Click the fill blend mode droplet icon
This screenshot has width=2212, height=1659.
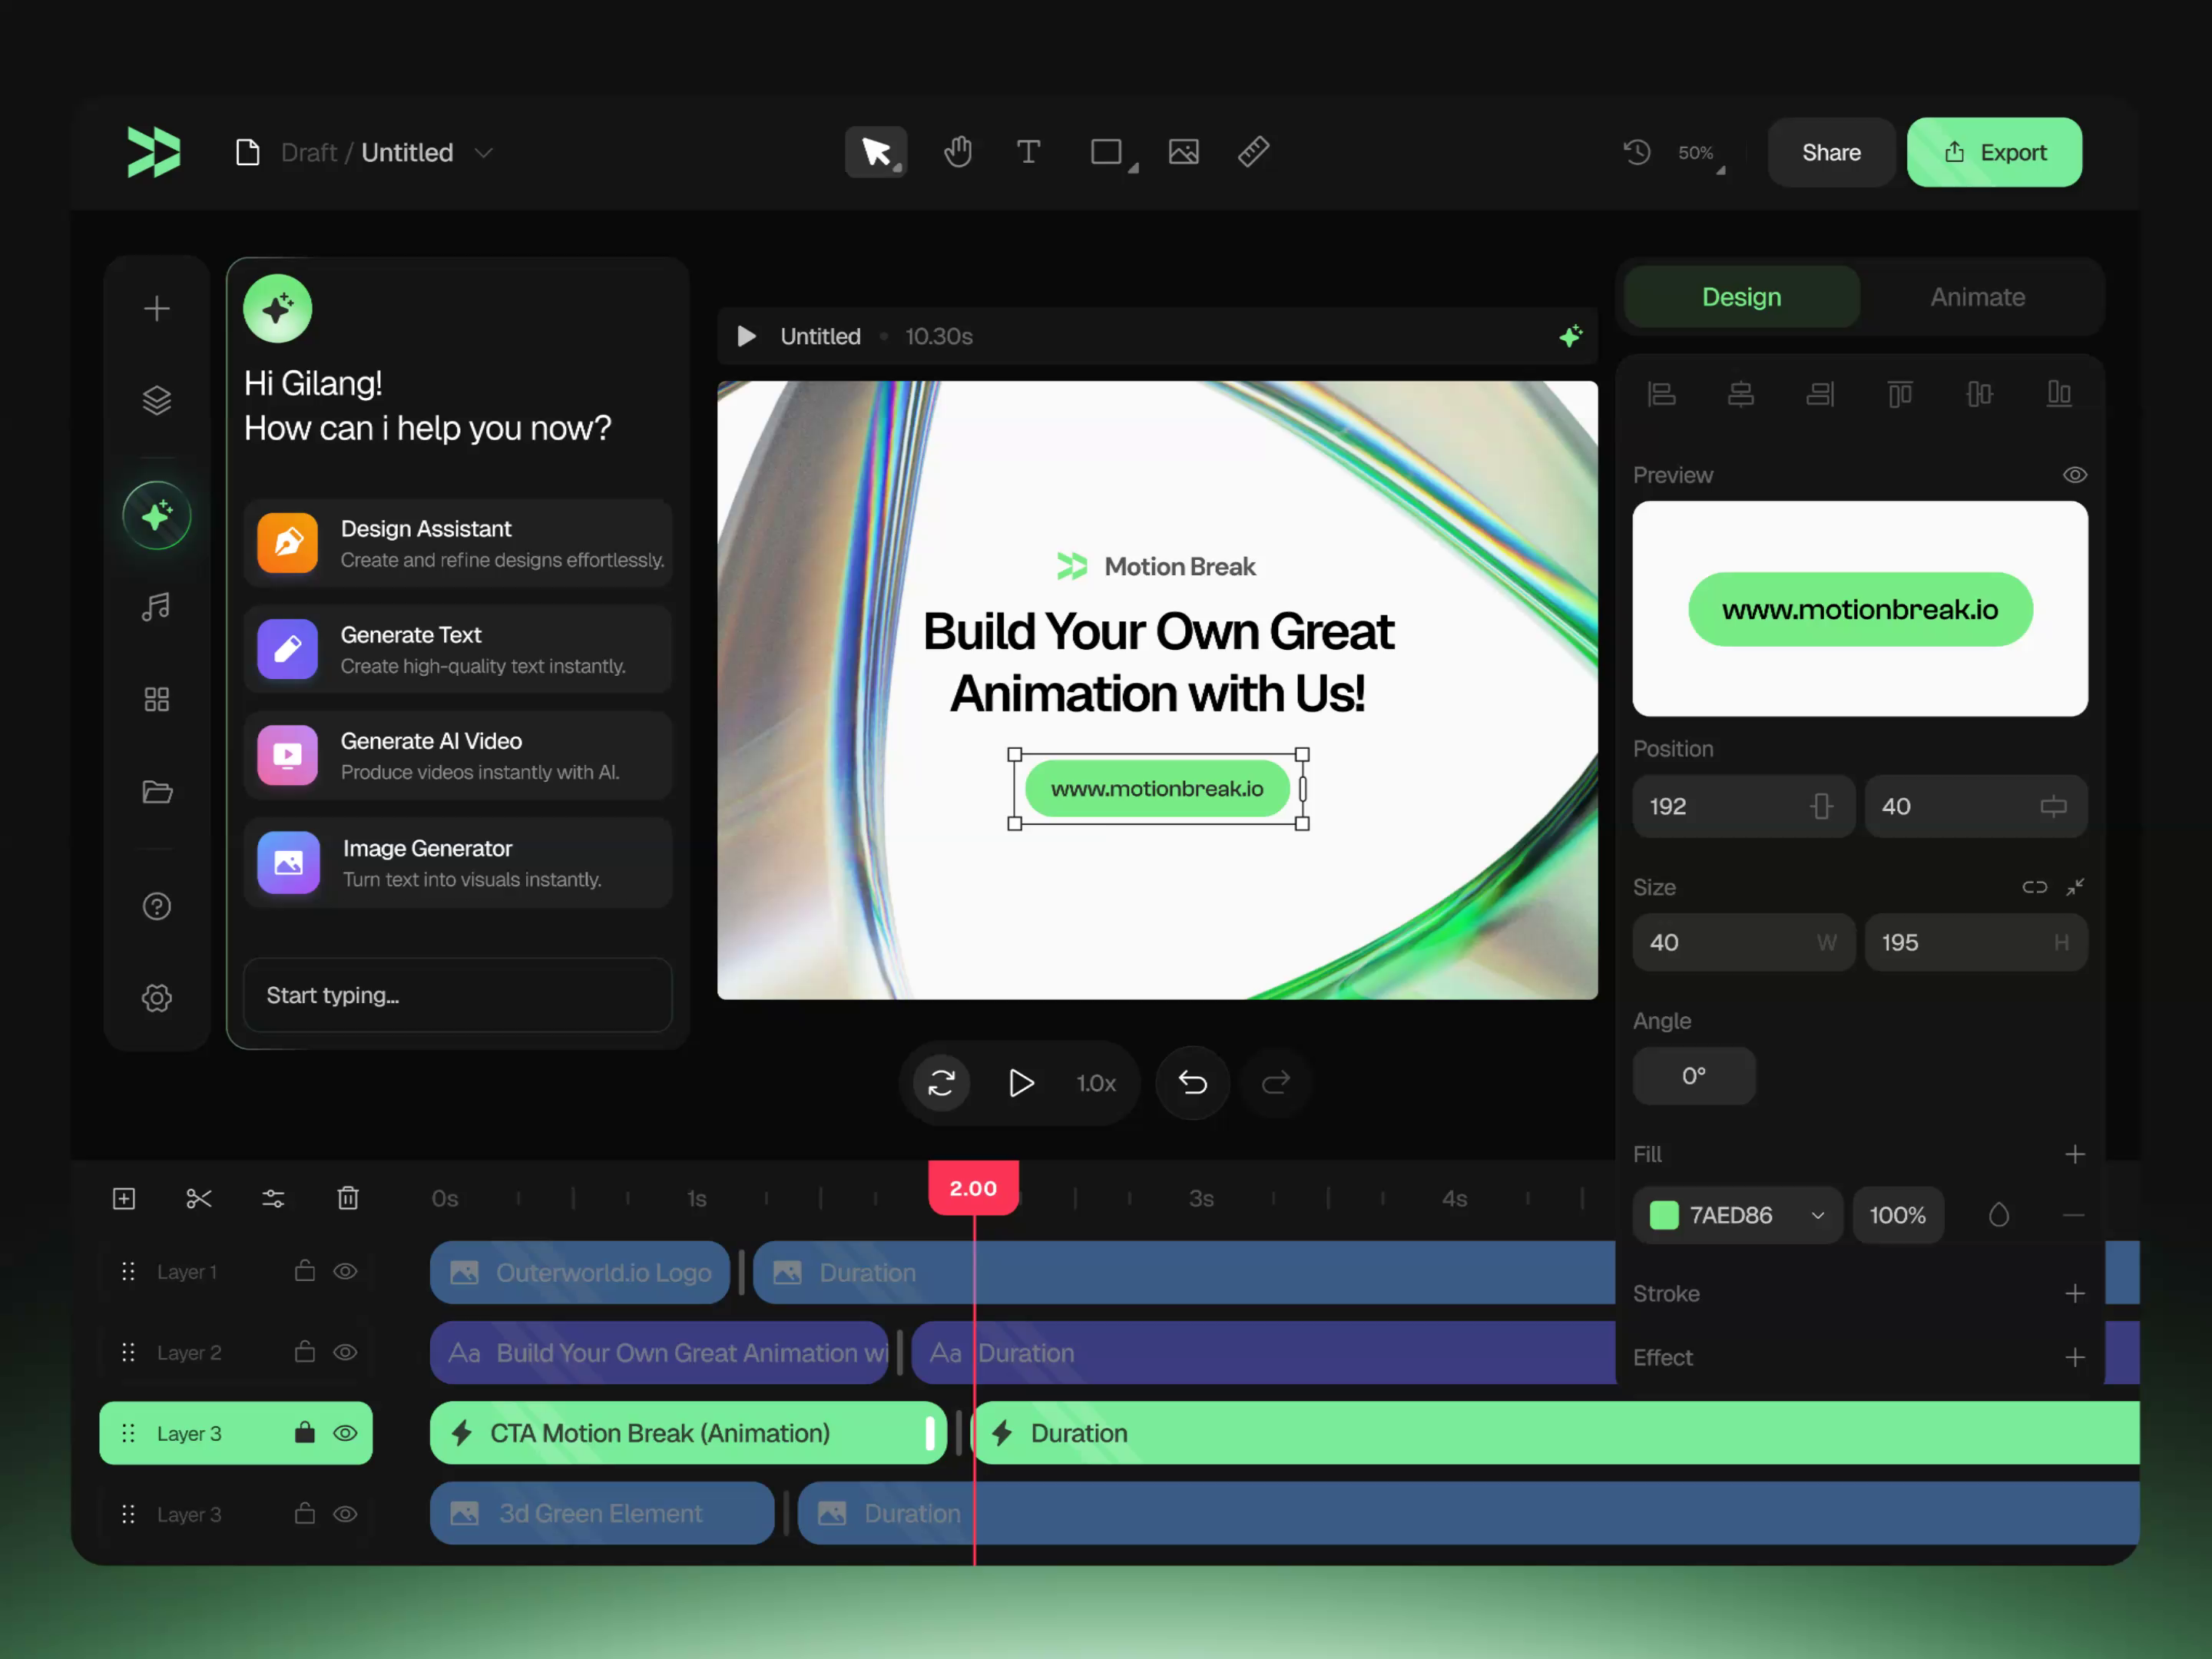click(x=1998, y=1215)
